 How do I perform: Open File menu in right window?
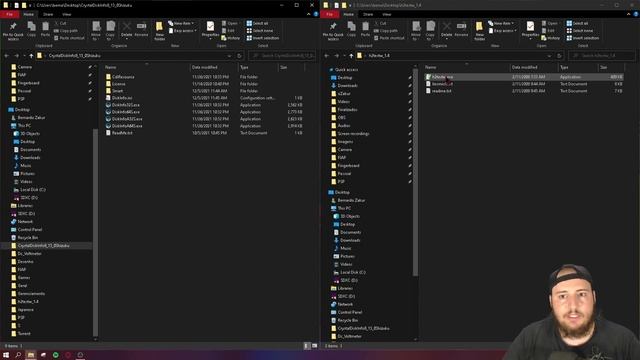(x=330, y=14)
